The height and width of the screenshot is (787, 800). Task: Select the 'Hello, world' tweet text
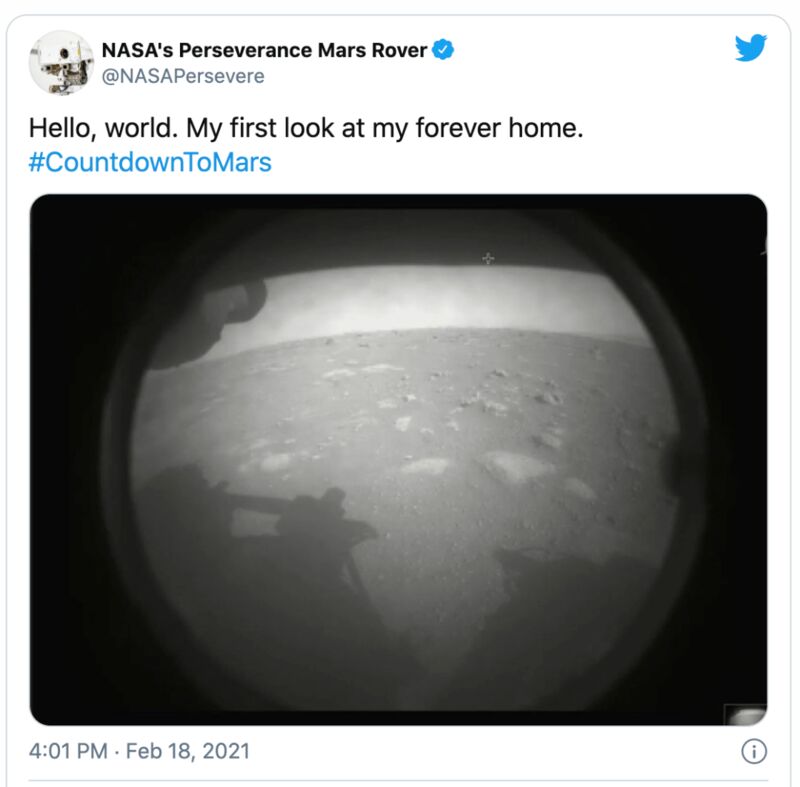pyautogui.click(x=306, y=128)
